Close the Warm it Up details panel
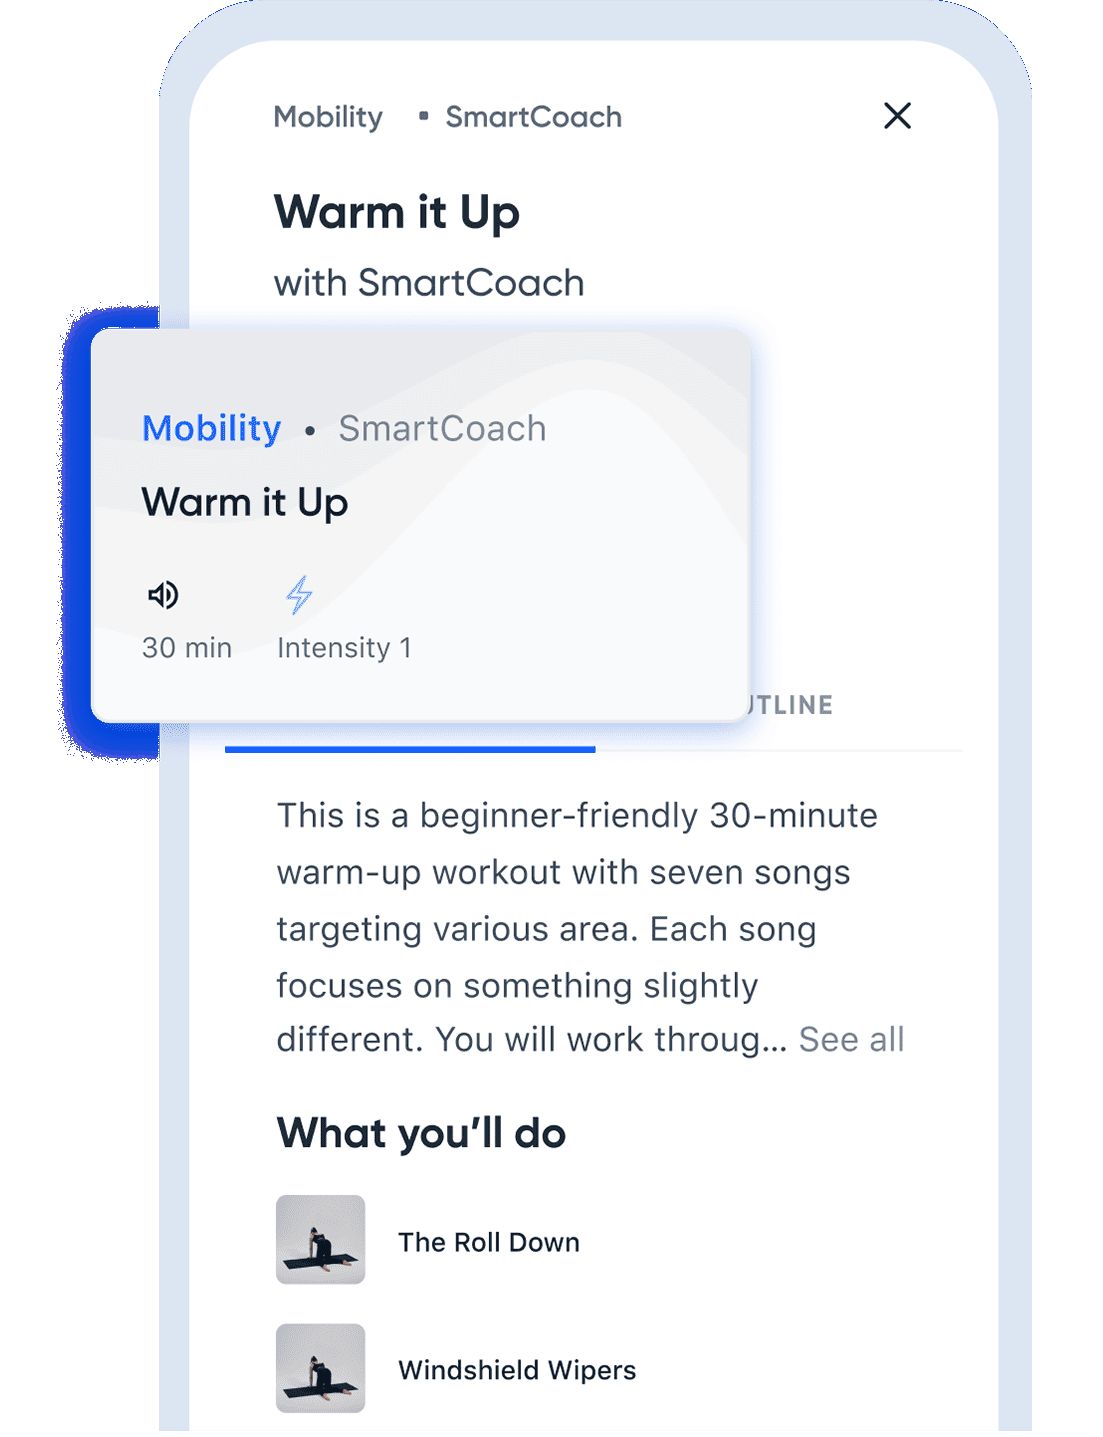Image resolution: width=1103 pixels, height=1437 pixels. (x=897, y=116)
